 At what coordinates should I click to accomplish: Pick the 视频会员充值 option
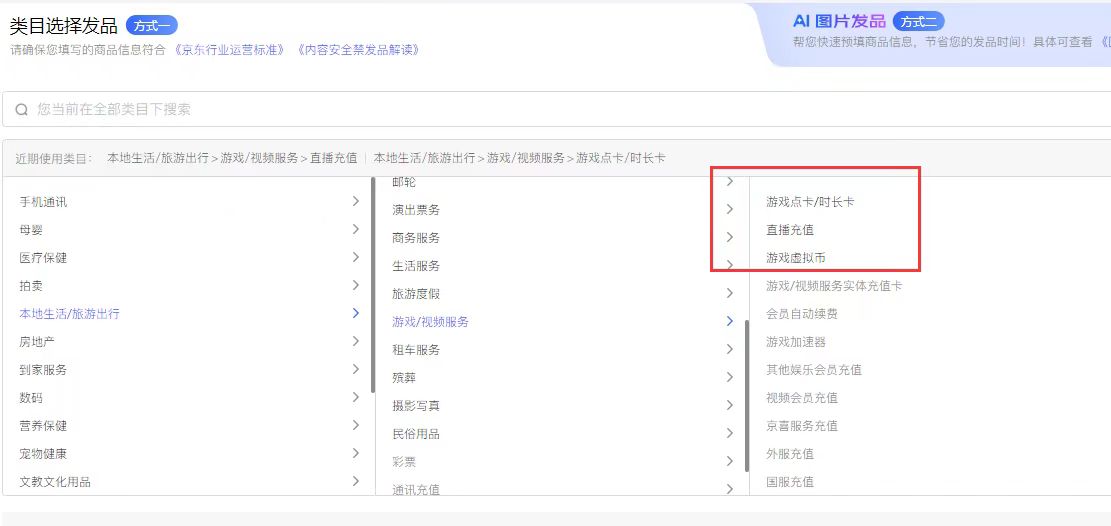[x=802, y=398]
